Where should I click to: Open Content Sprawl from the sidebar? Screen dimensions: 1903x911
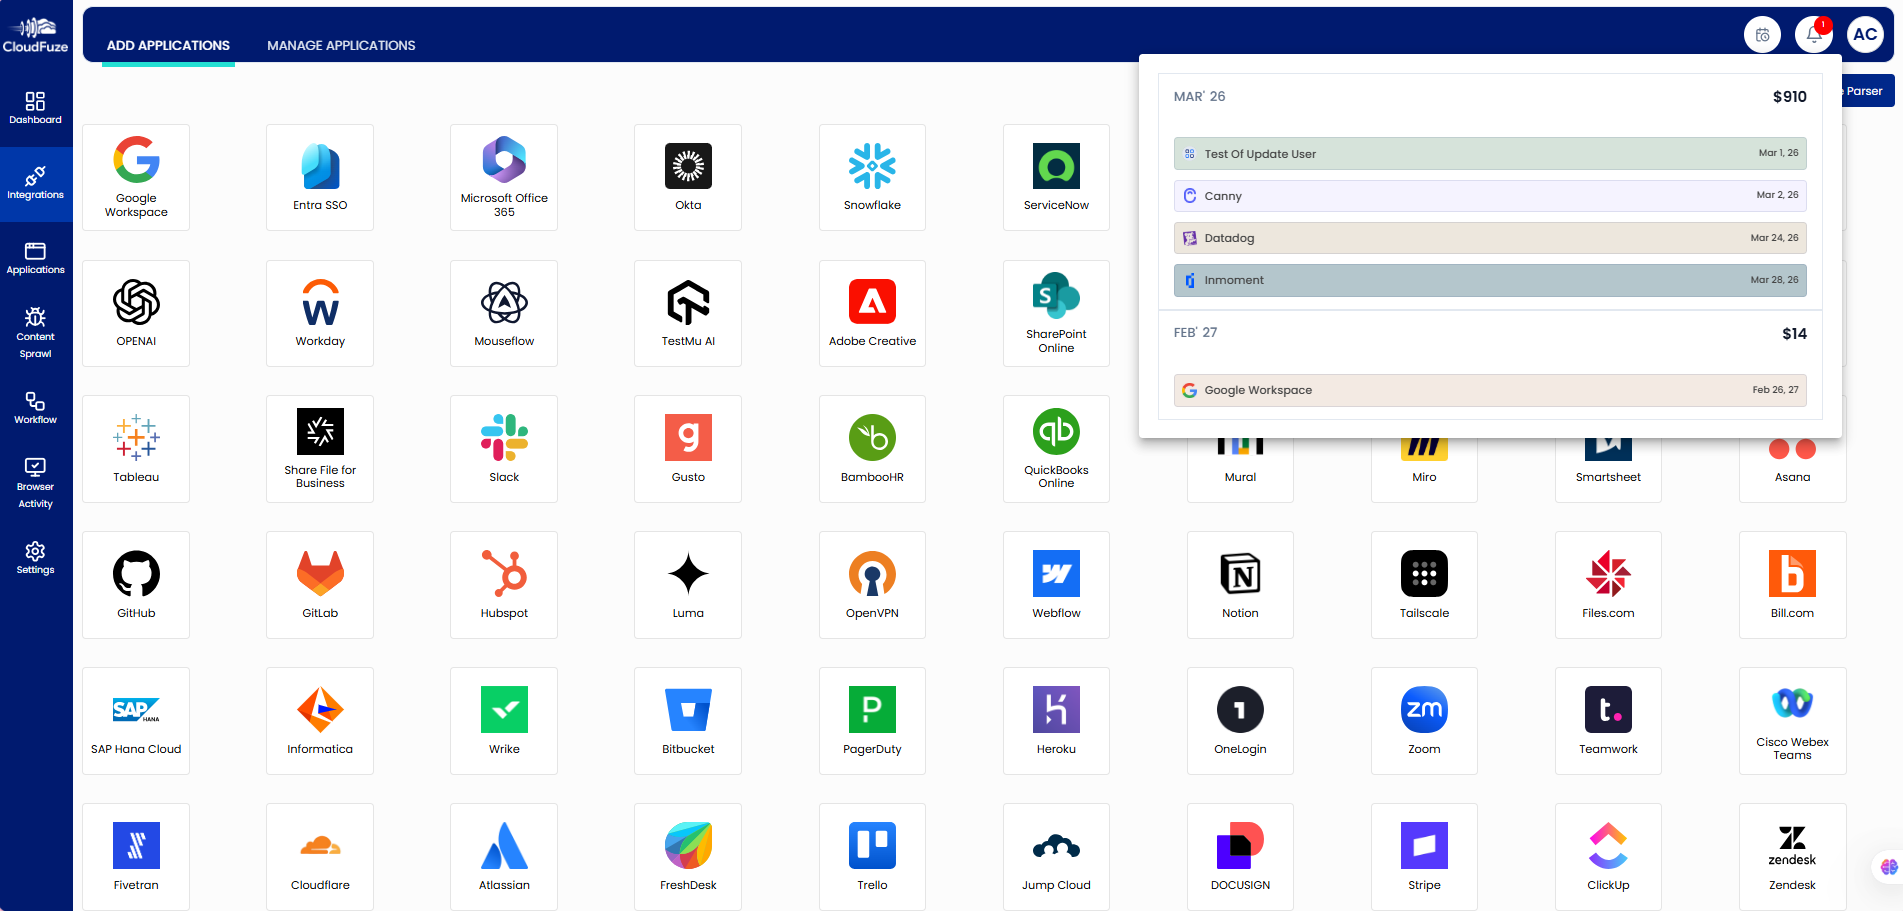pos(35,332)
